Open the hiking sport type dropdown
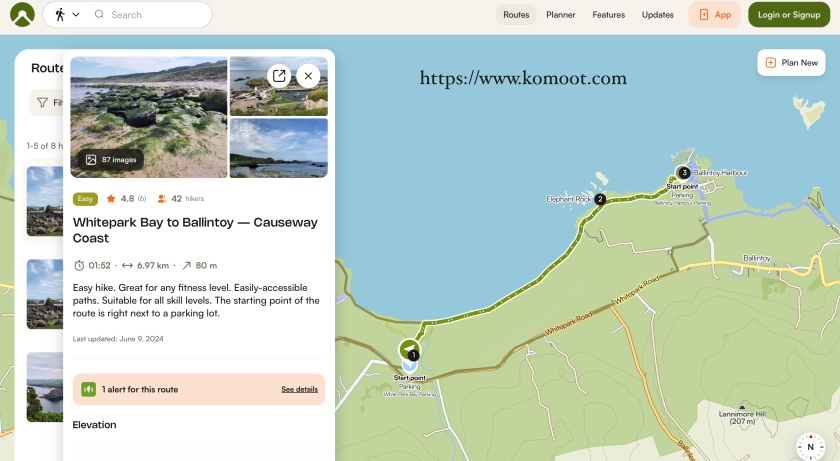840x461 pixels. 67,15
